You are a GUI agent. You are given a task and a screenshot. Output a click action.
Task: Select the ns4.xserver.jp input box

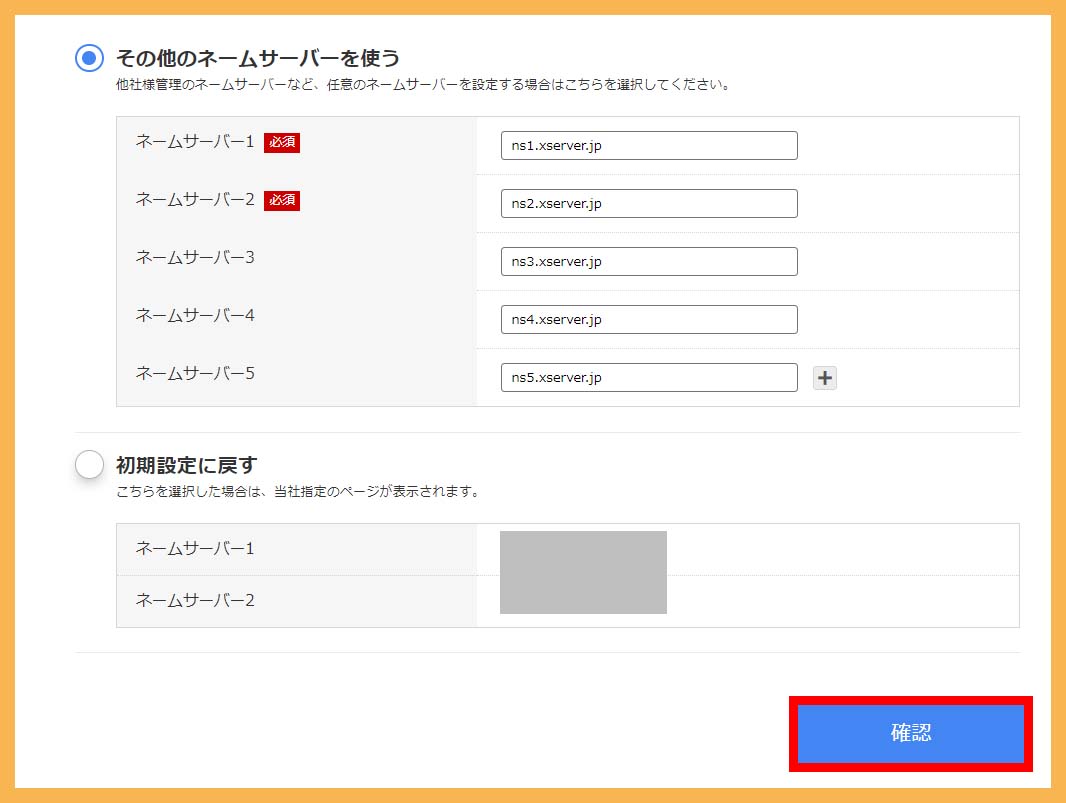[648, 320]
